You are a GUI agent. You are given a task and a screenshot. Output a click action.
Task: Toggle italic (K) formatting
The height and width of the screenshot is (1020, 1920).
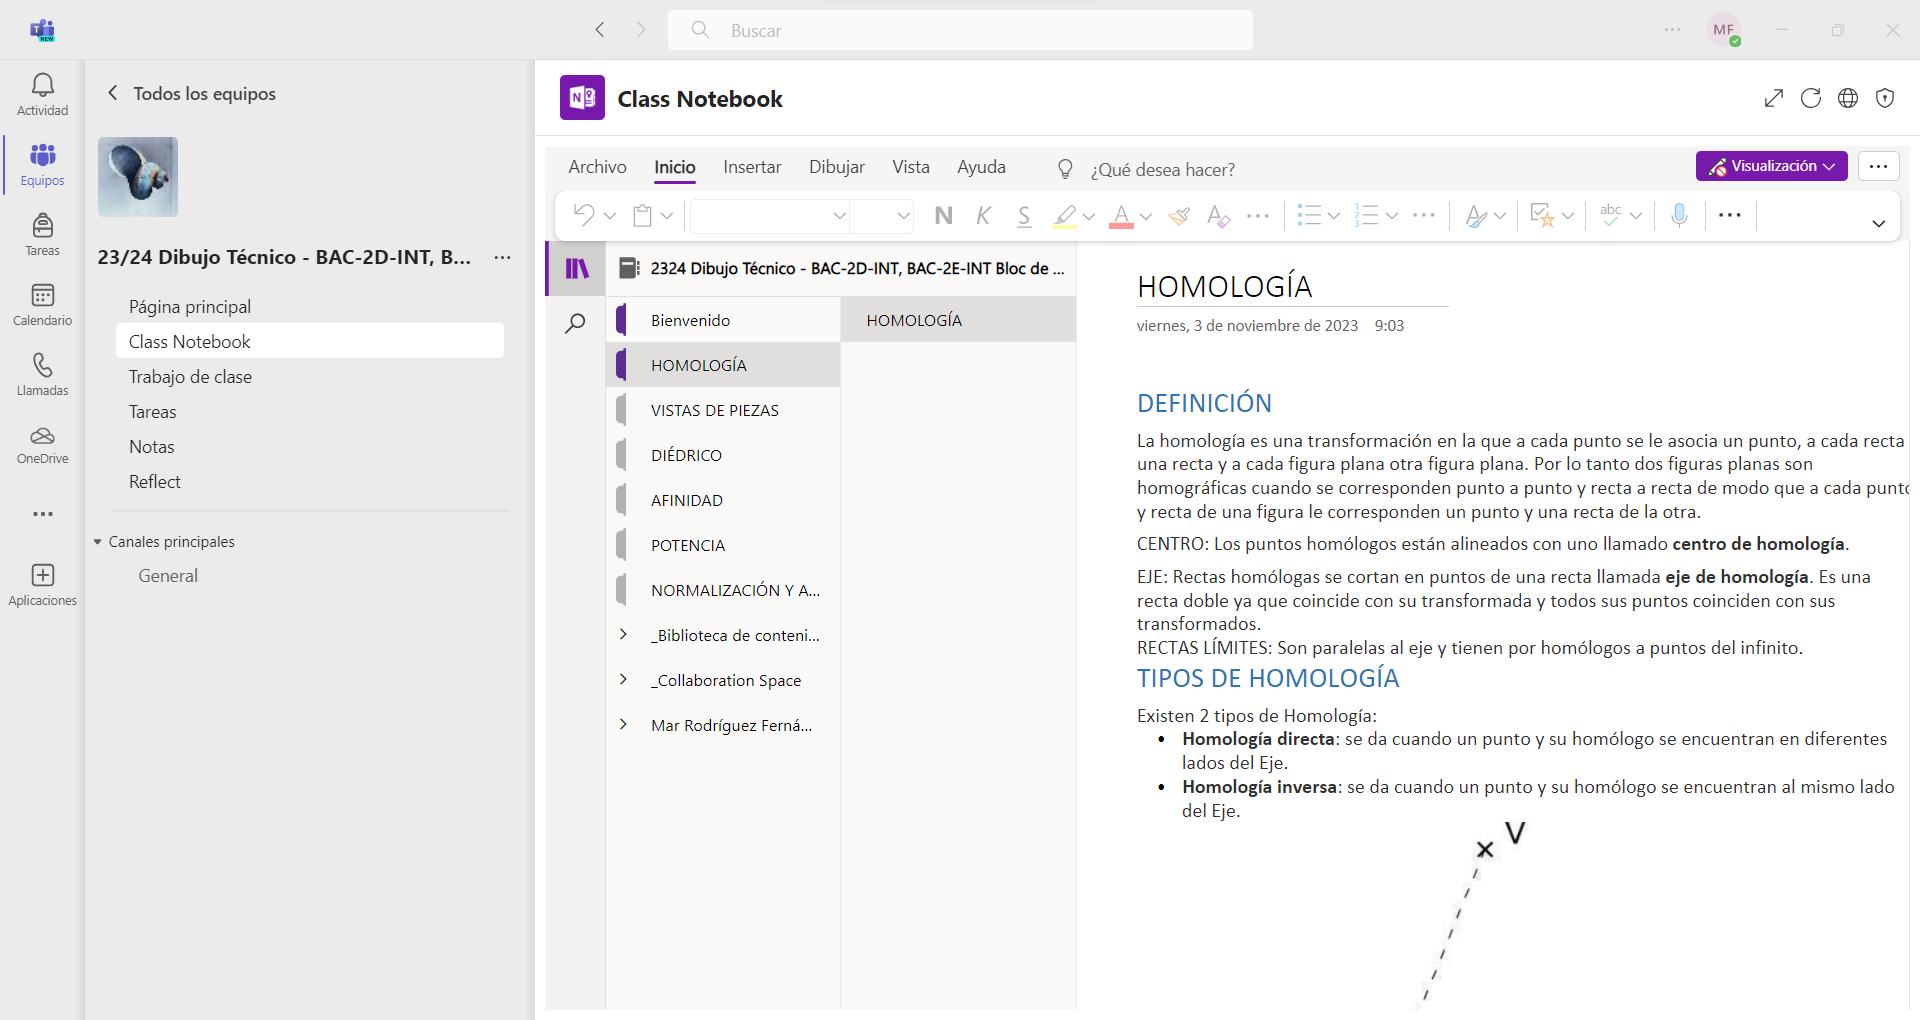[984, 216]
